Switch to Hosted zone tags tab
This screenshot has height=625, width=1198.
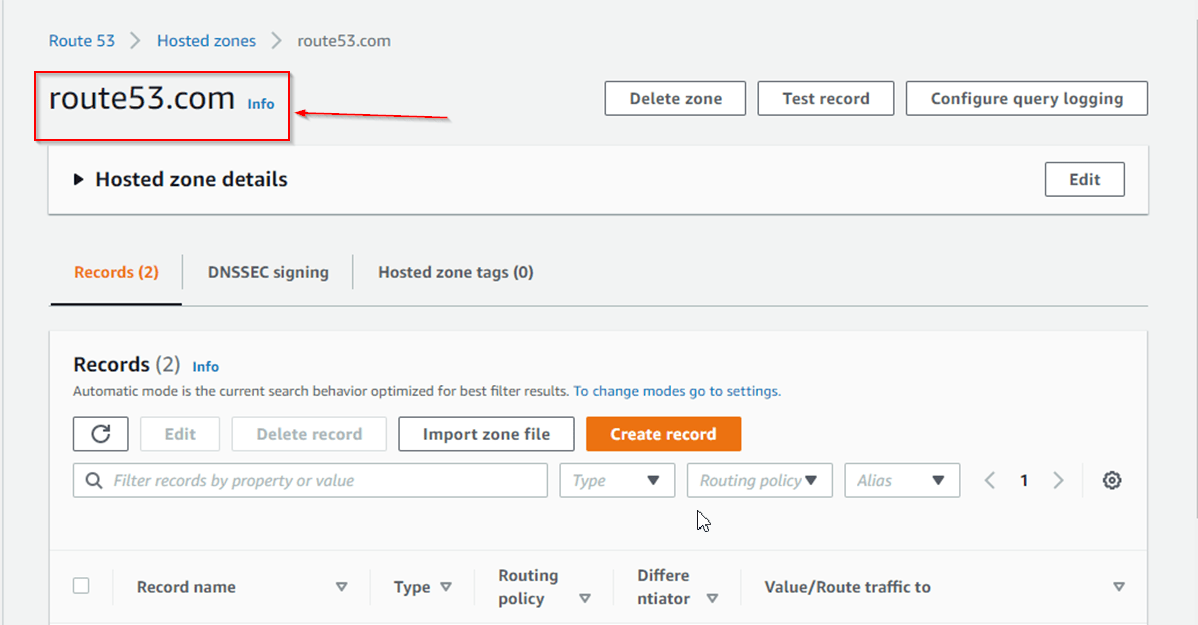coord(455,272)
